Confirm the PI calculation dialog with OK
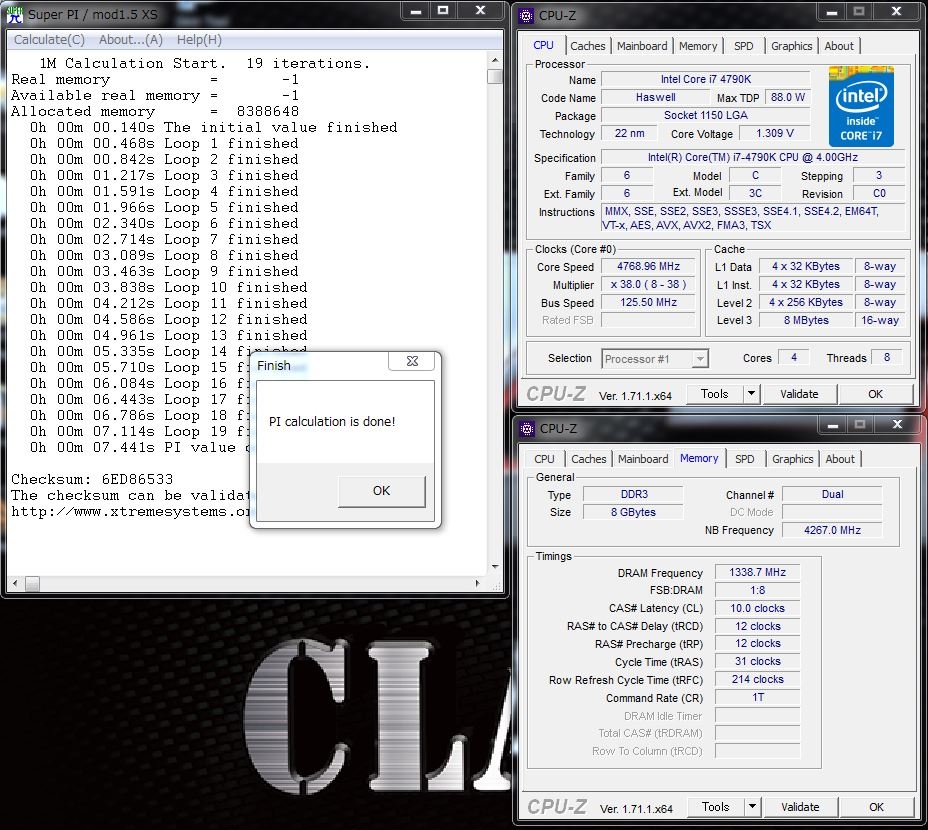This screenshot has height=830, width=928. 382,491
